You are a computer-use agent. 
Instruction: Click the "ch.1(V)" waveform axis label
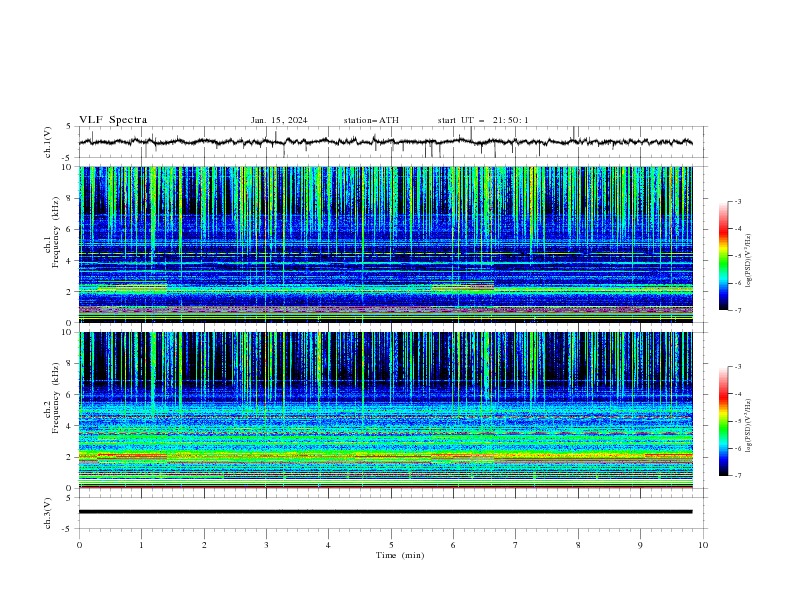[48, 142]
